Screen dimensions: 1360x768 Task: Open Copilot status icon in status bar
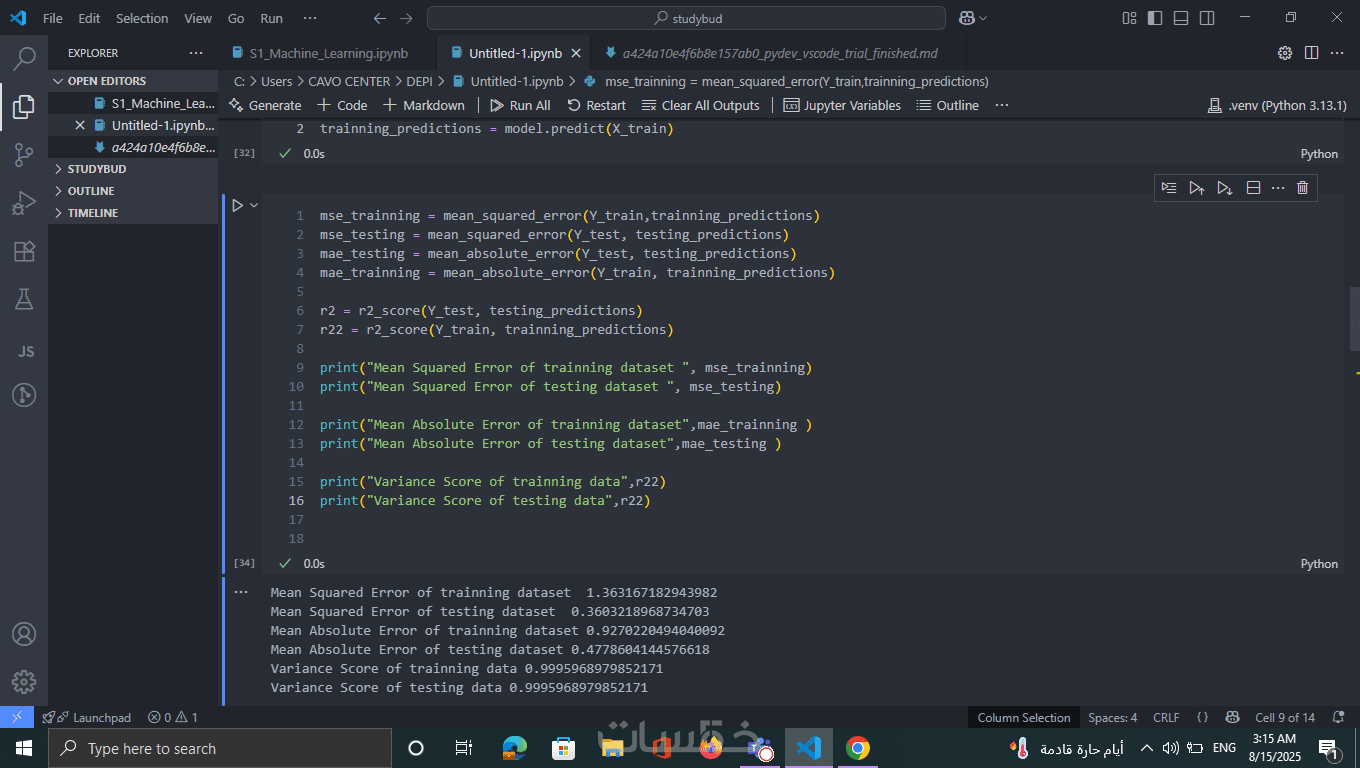1234,717
